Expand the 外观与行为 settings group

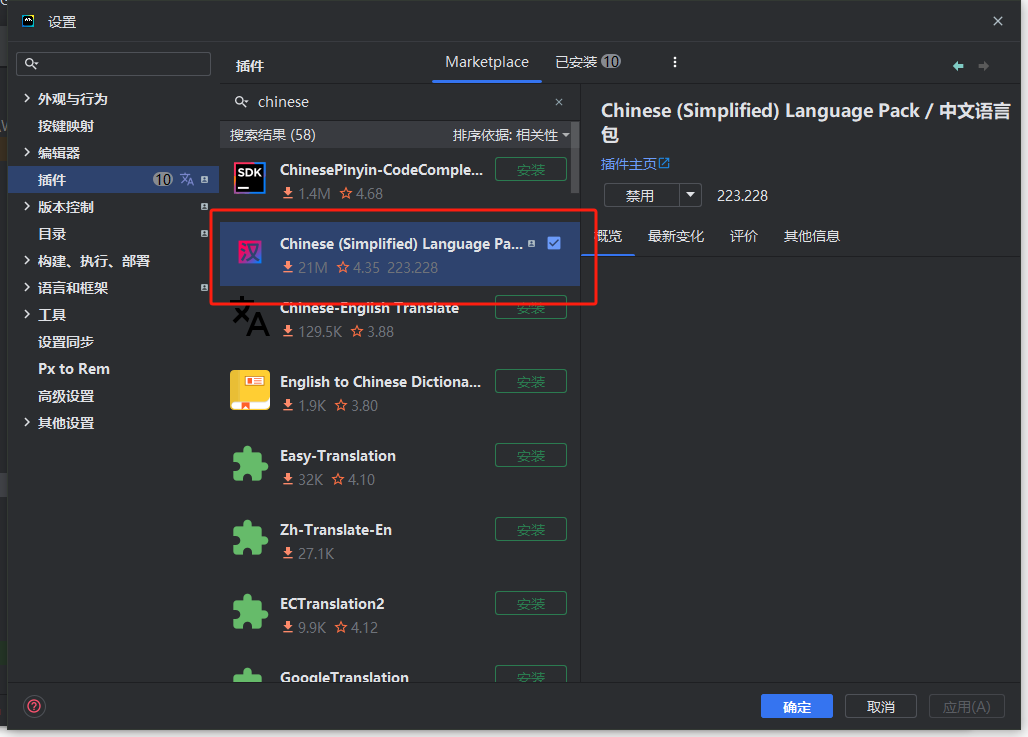click(x=27, y=98)
